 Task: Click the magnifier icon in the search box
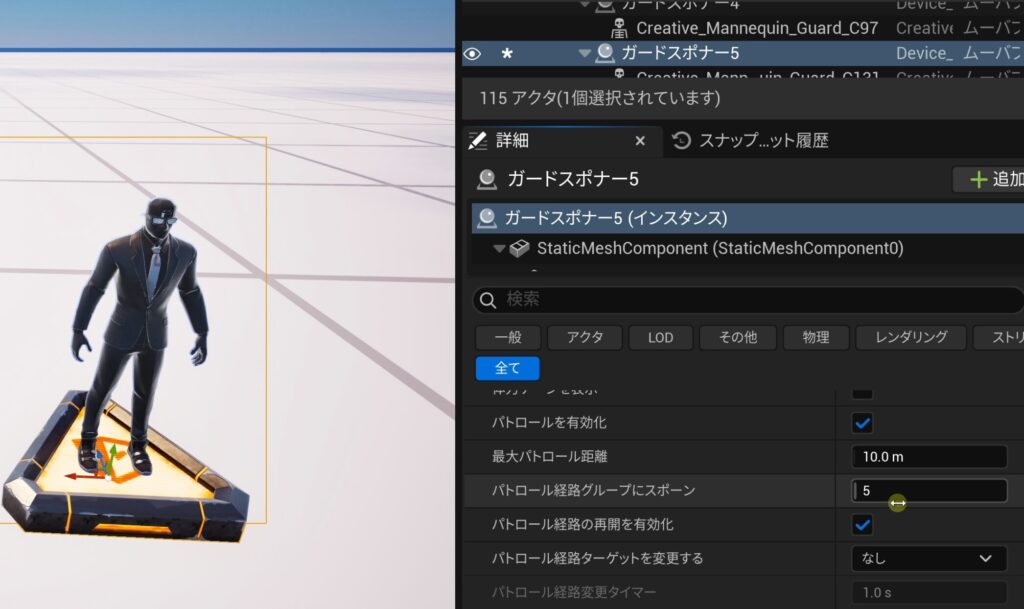pyautogui.click(x=487, y=300)
